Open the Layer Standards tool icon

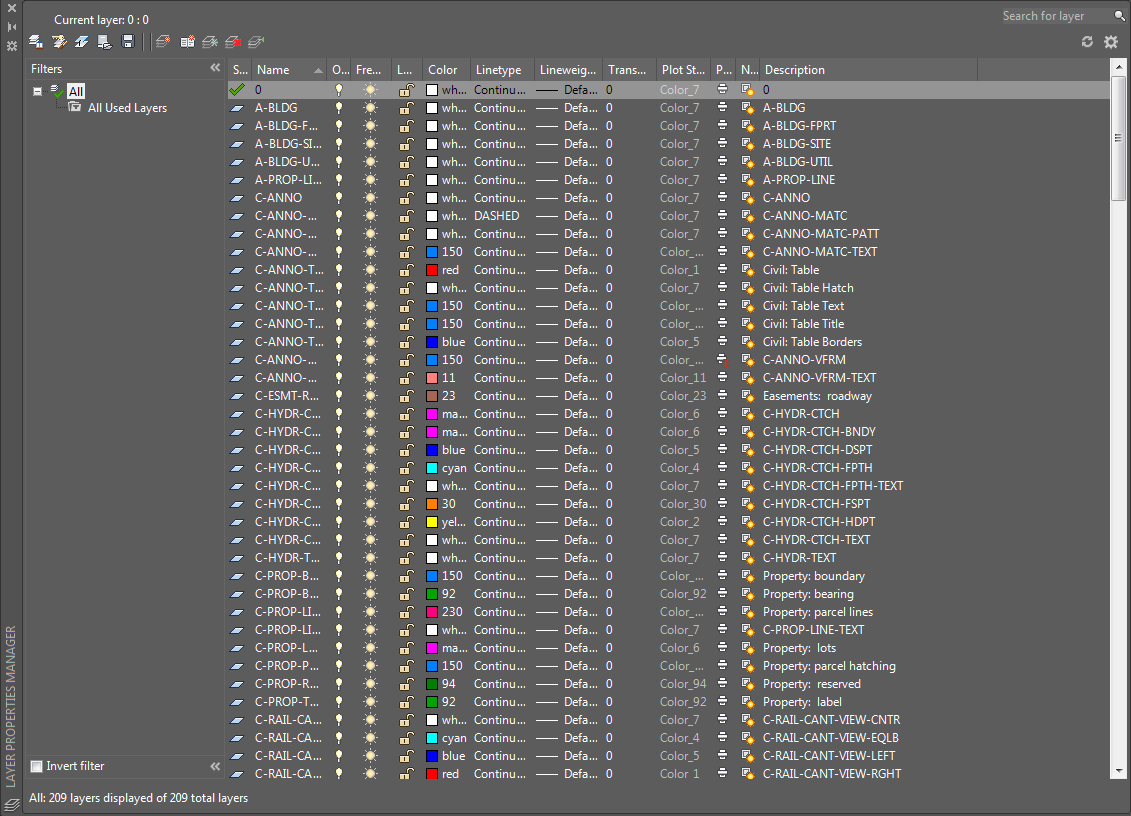(35, 42)
